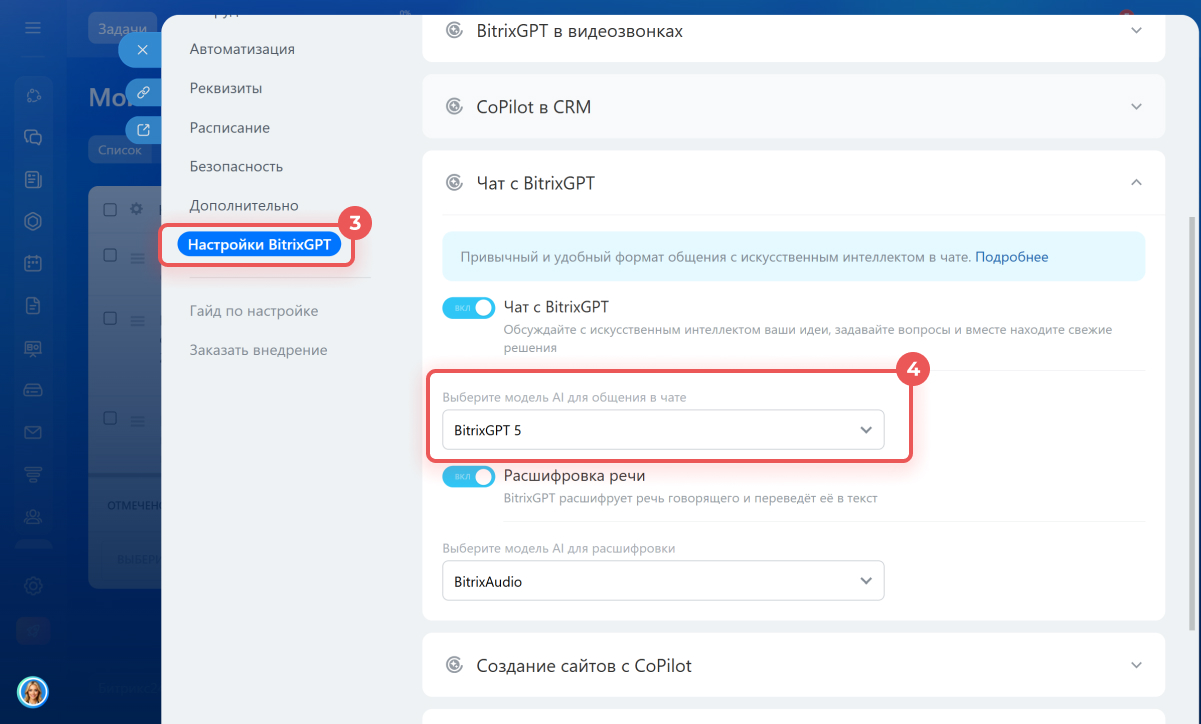The width and height of the screenshot is (1201, 724).
Task: Click the mail envelope icon in sidebar
Action: point(33,432)
